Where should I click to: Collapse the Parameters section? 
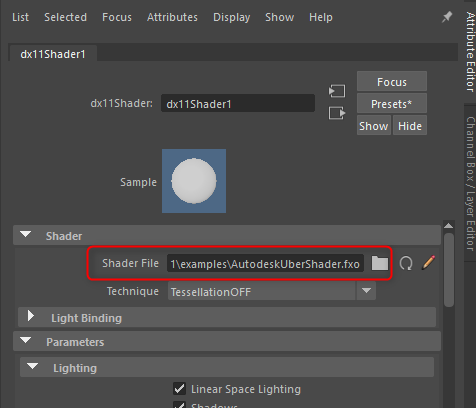26,341
